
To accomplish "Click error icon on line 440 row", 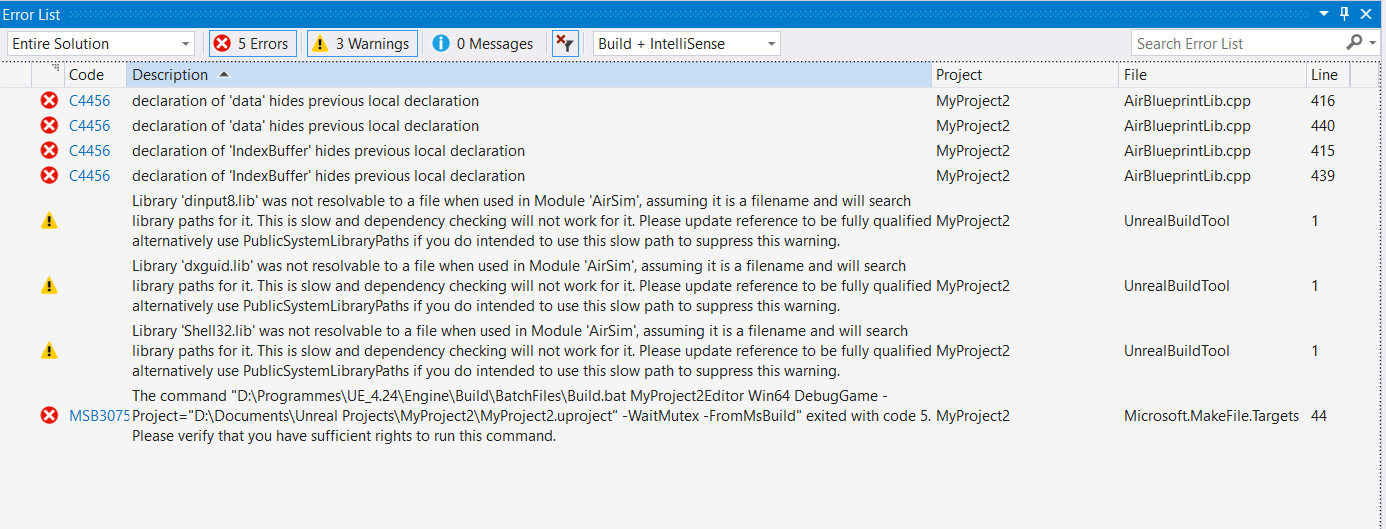I will click(x=49, y=126).
